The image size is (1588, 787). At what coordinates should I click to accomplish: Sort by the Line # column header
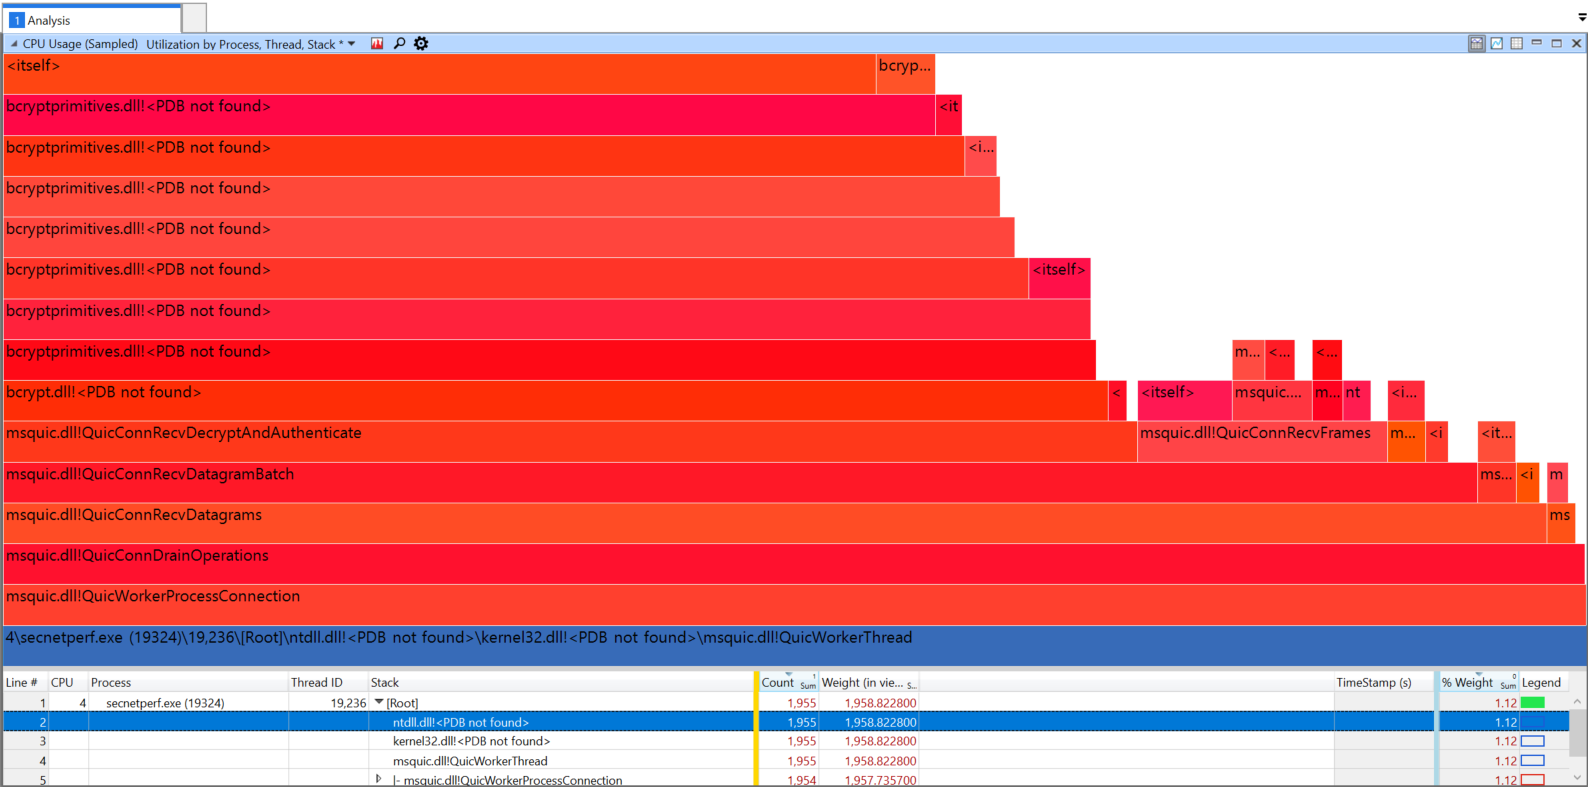coord(25,682)
